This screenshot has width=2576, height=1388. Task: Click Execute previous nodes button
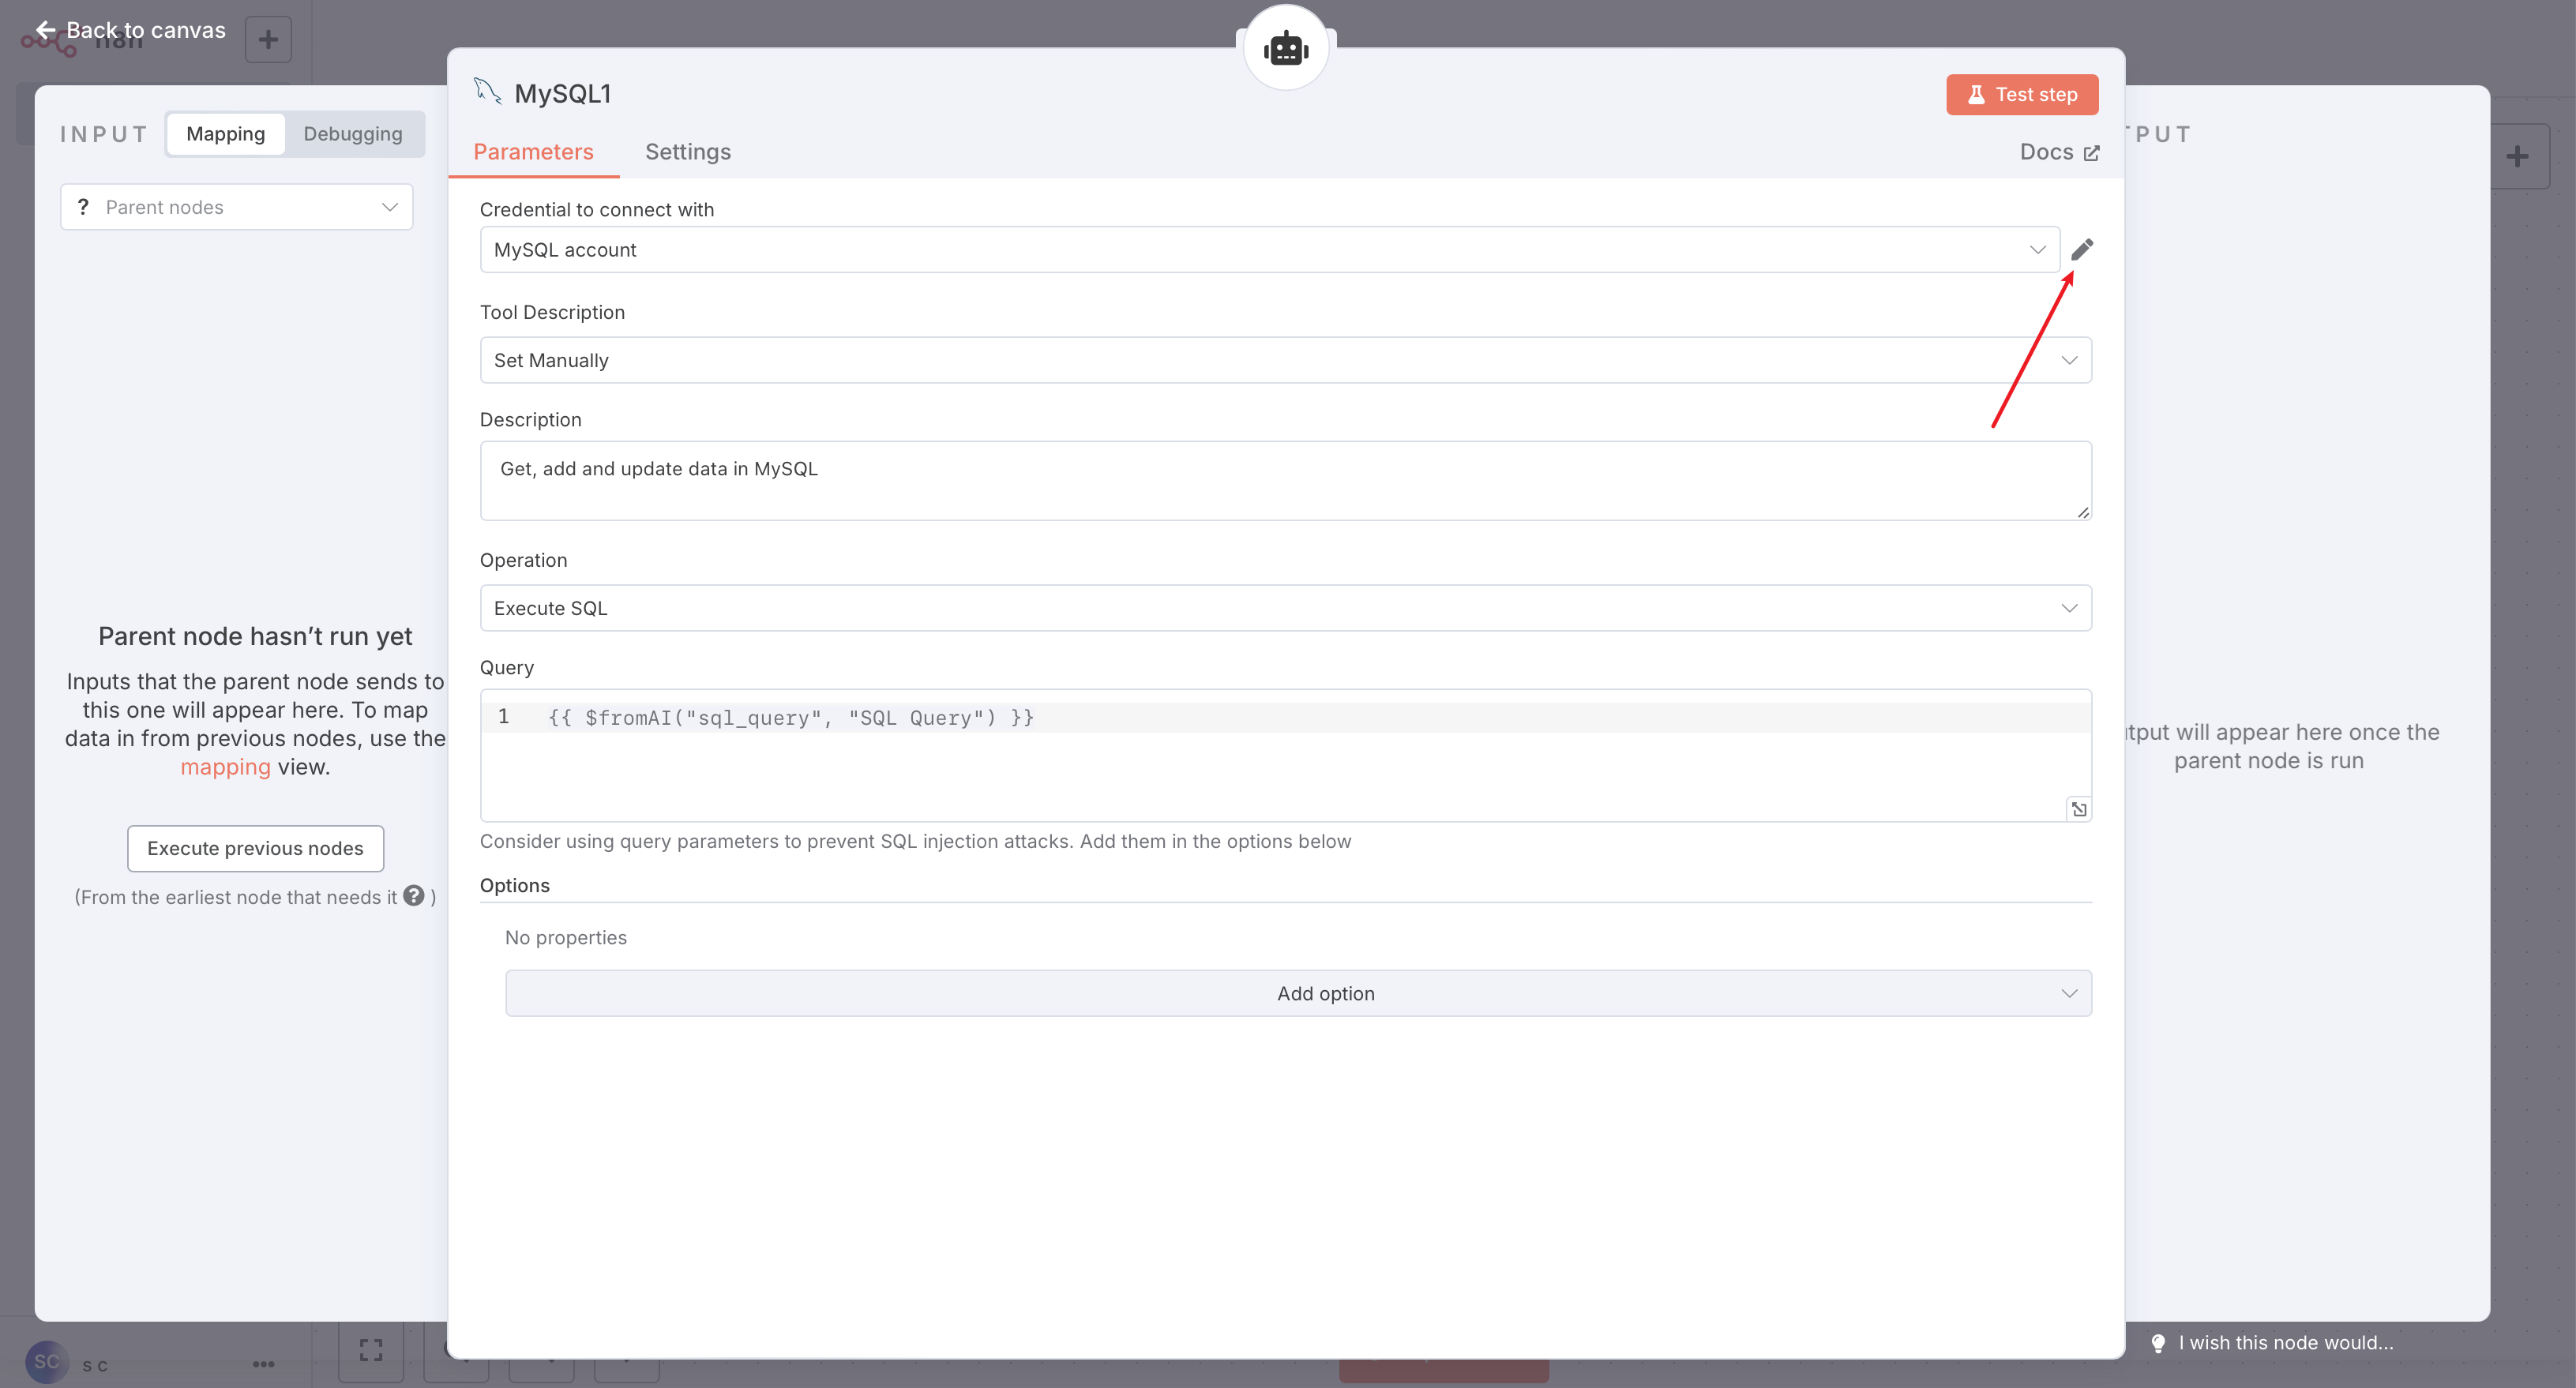coord(255,848)
